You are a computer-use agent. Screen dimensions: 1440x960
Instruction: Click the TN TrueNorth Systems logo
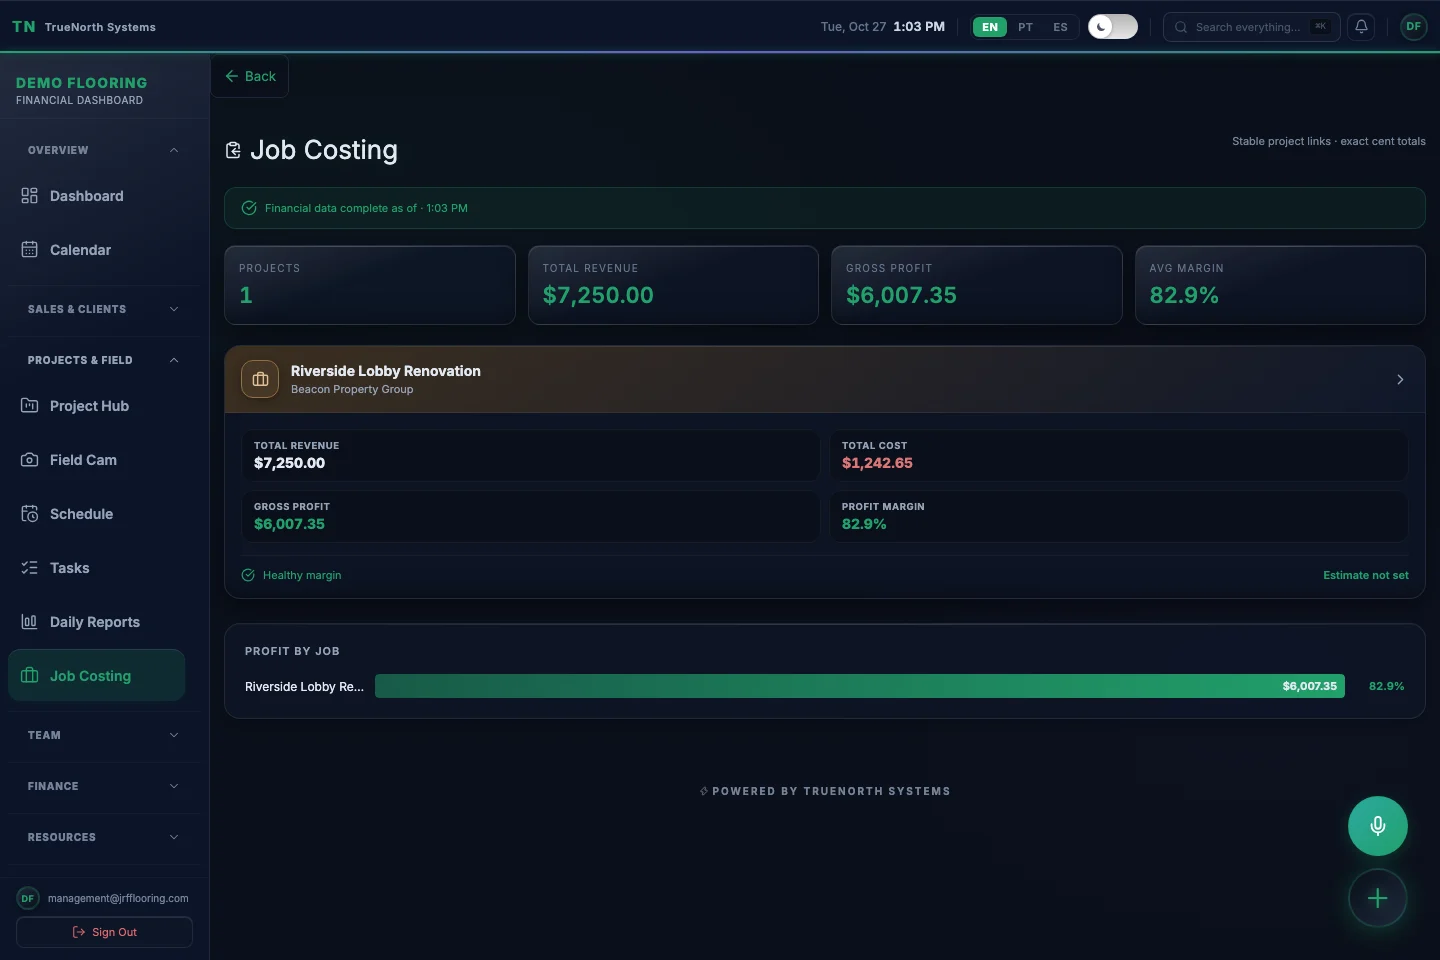(x=84, y=27)
